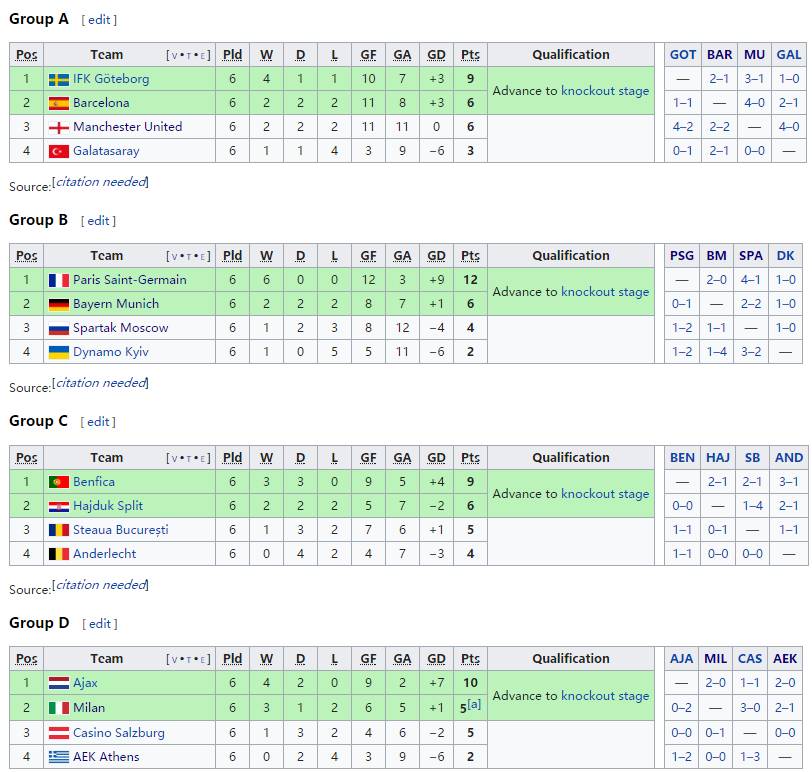Screen dimensions: 812x772
Task: Open Dynamo Kyiv team link
Action: [112, 352]
